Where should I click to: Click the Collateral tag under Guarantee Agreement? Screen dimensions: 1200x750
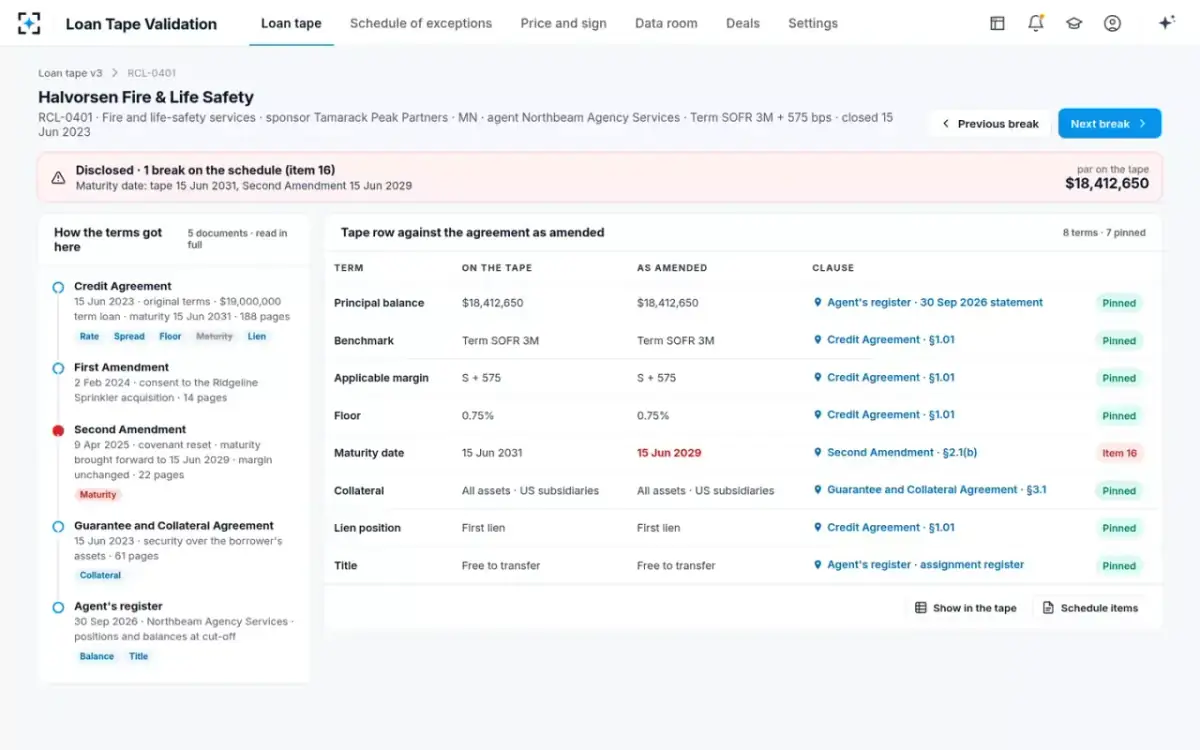100,576
